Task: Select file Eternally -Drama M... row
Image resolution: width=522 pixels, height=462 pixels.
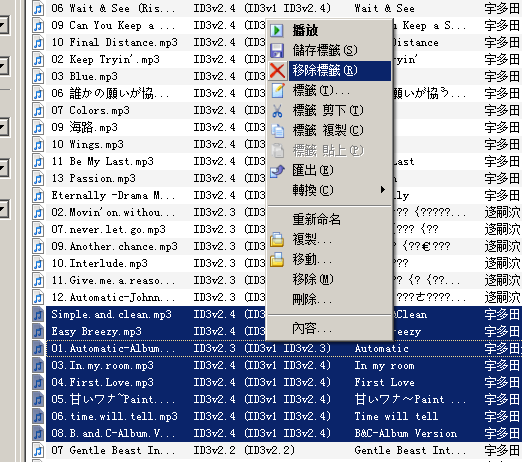Action: coord(113,195)
